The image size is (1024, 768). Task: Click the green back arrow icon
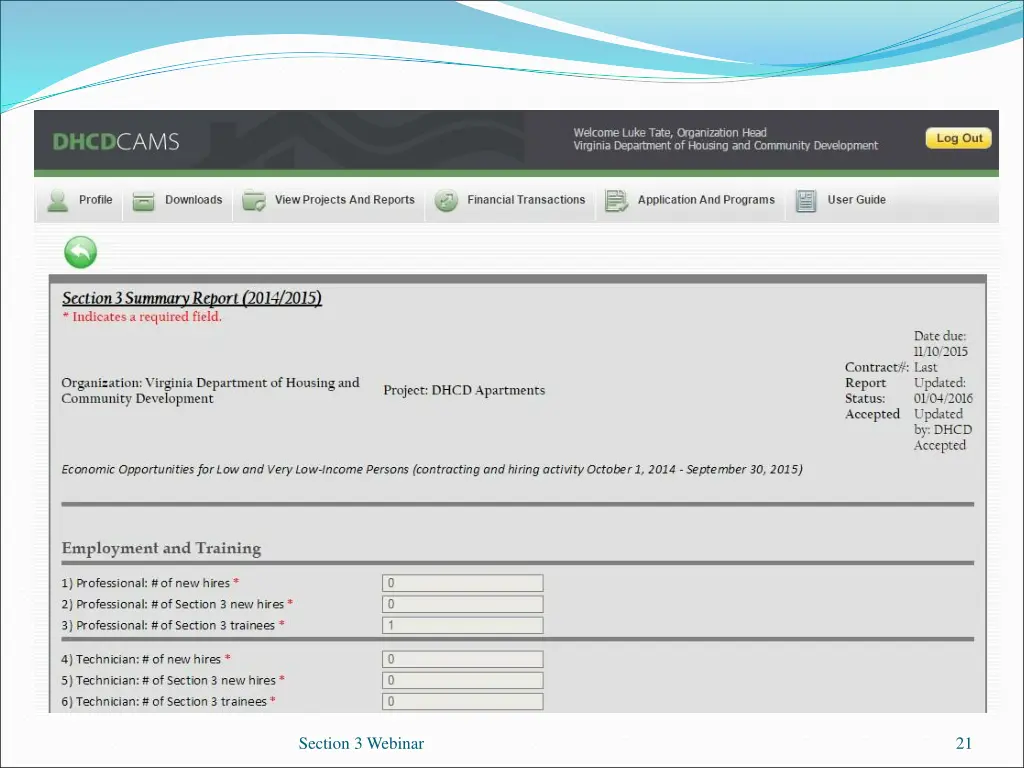click(80, 252)
